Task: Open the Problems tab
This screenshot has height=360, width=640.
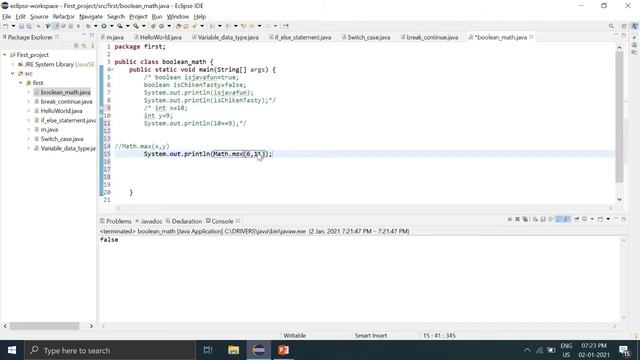Action: [116, 221]
